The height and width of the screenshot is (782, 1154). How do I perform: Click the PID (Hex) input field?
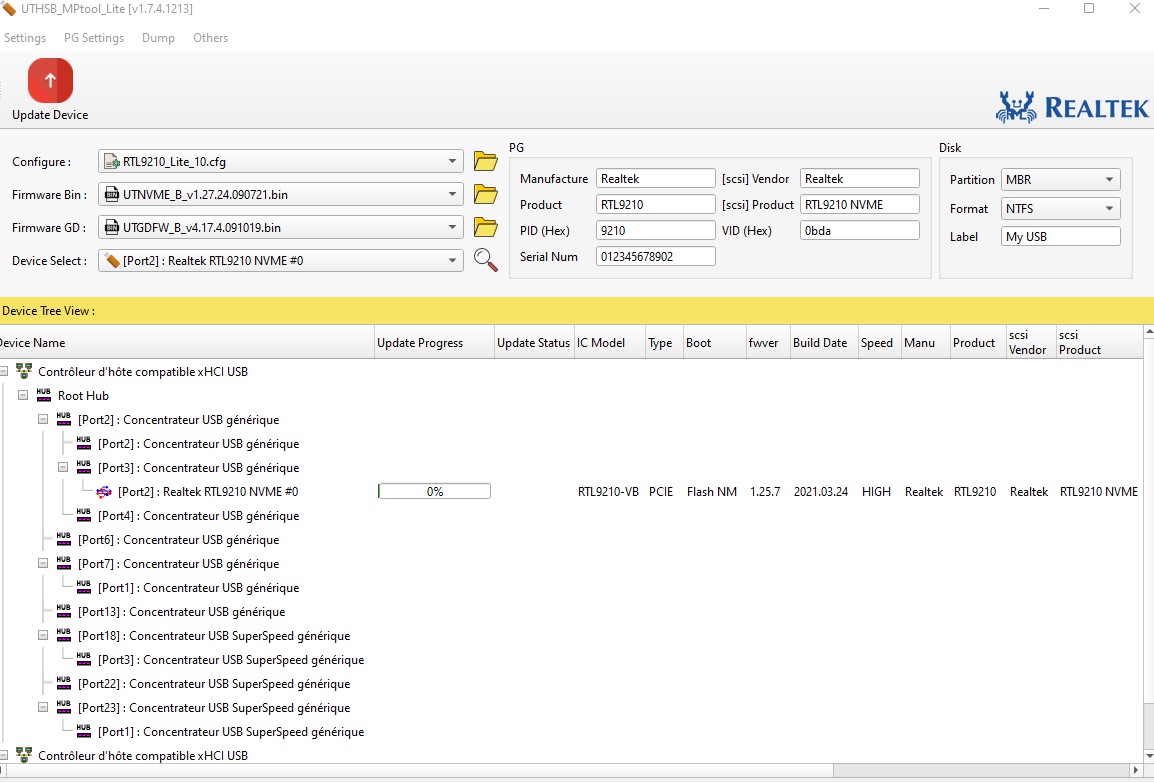click(x=655, y=230)
